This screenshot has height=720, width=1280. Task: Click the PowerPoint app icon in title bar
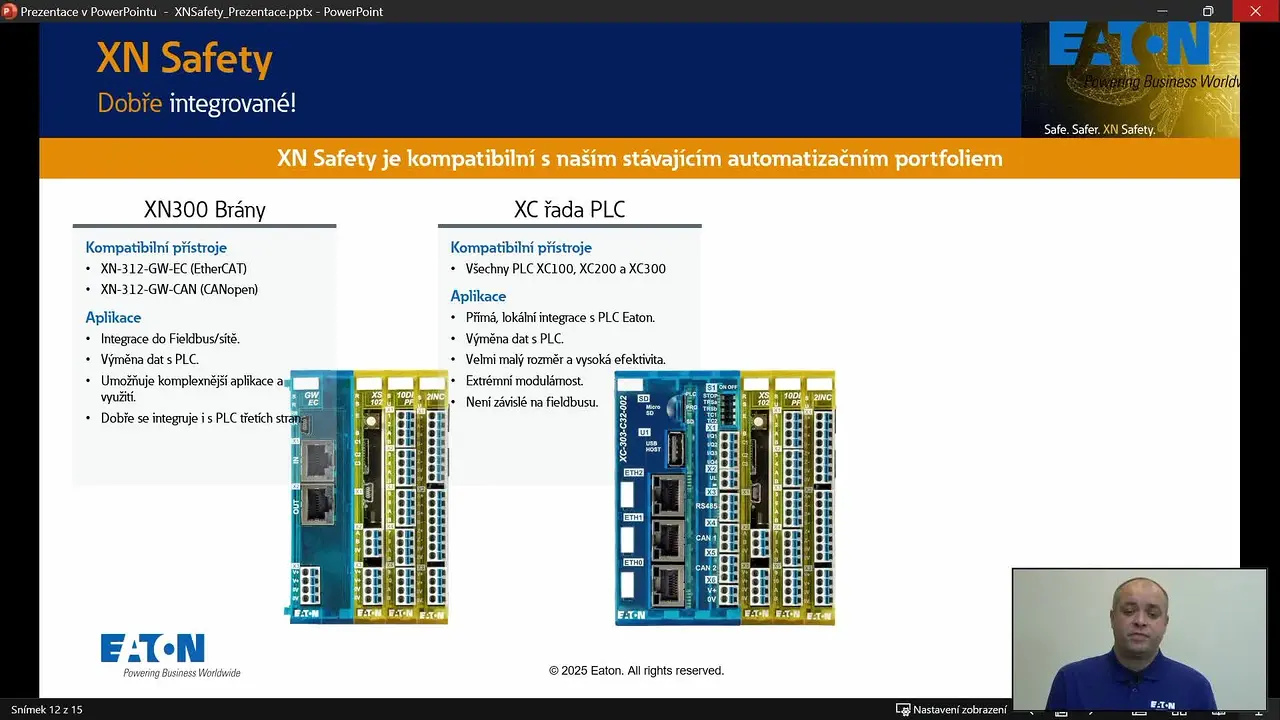(10, 11)
